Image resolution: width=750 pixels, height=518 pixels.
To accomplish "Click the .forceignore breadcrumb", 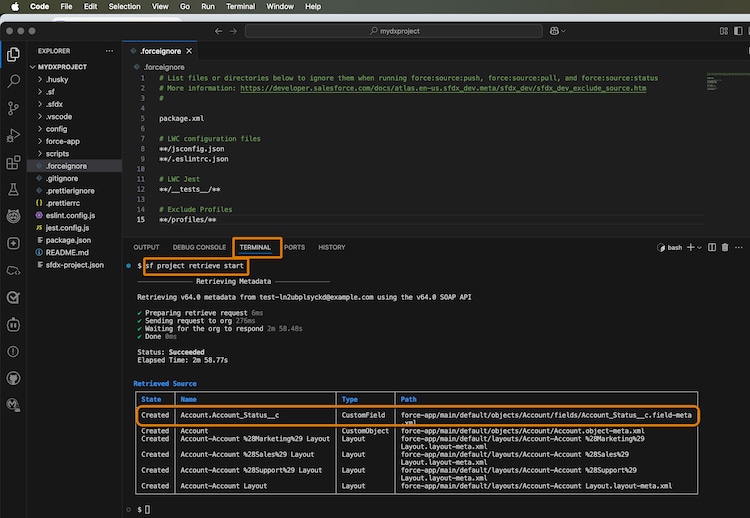I will click(164, 67).
